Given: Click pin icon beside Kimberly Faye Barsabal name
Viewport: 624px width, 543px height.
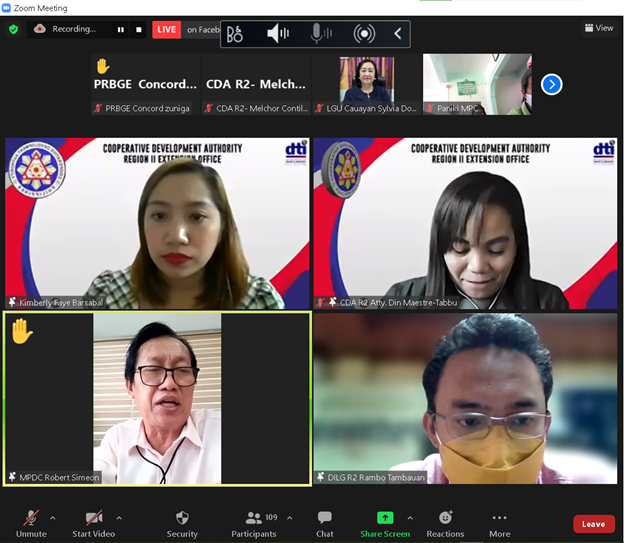Looking at the screenshot, I should (12, 302).
